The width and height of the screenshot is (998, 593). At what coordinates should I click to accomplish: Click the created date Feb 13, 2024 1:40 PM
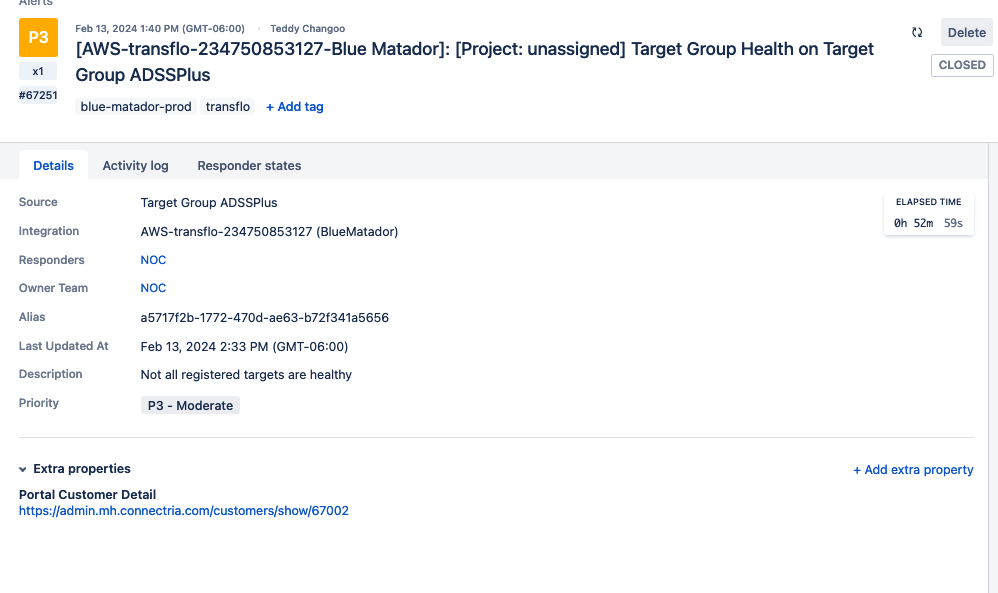click(x=160, y=29)
